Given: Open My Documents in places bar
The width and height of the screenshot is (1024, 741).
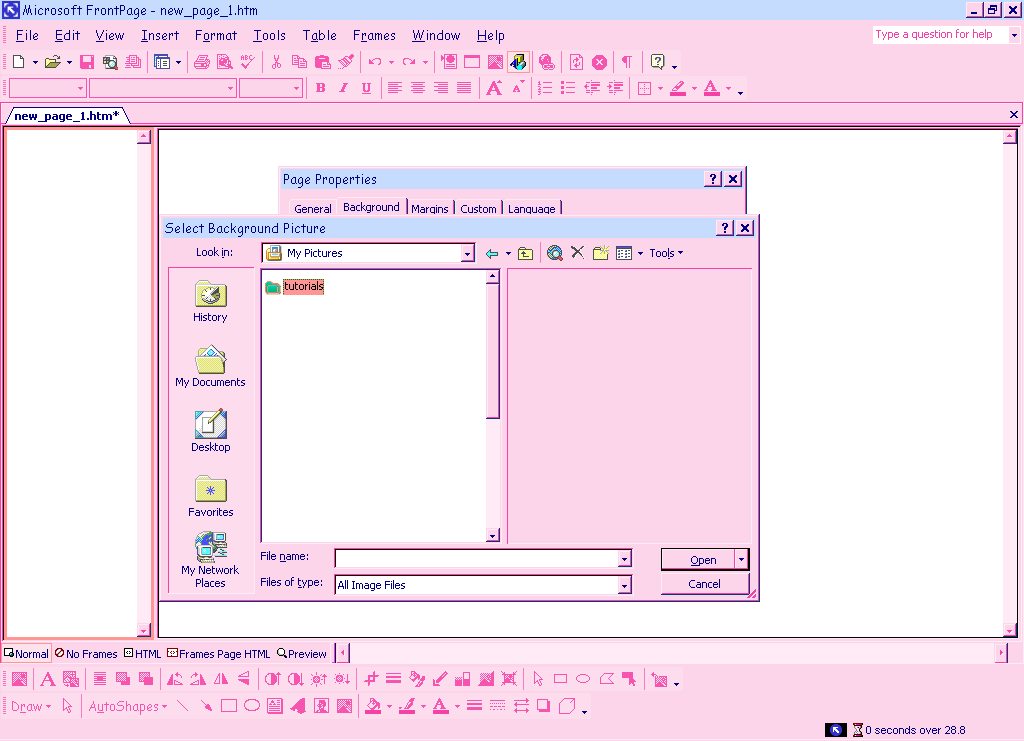Looking at the screenshot, I should pyautogui.click(x=210, y=366).
